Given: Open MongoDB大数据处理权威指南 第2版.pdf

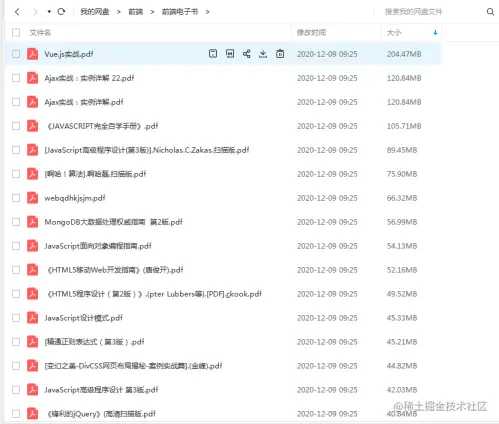Looking at the screenshot, I should click(x=114, y=222).
